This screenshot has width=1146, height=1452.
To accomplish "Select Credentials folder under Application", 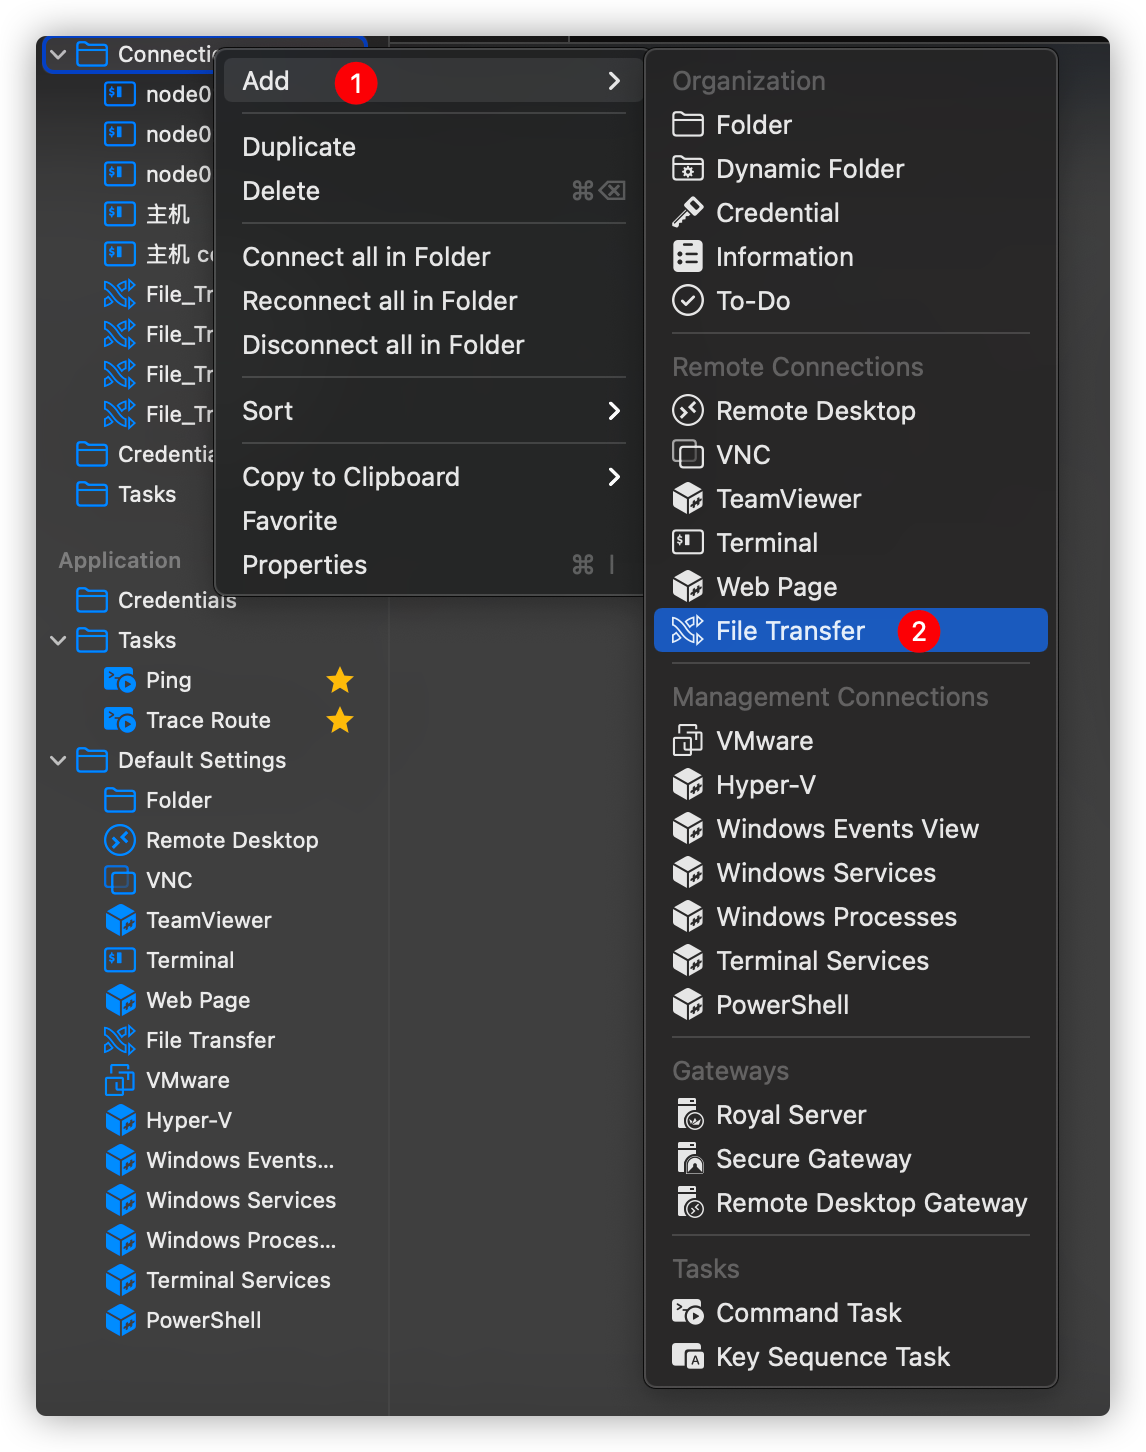I will [x=177, y=600].
